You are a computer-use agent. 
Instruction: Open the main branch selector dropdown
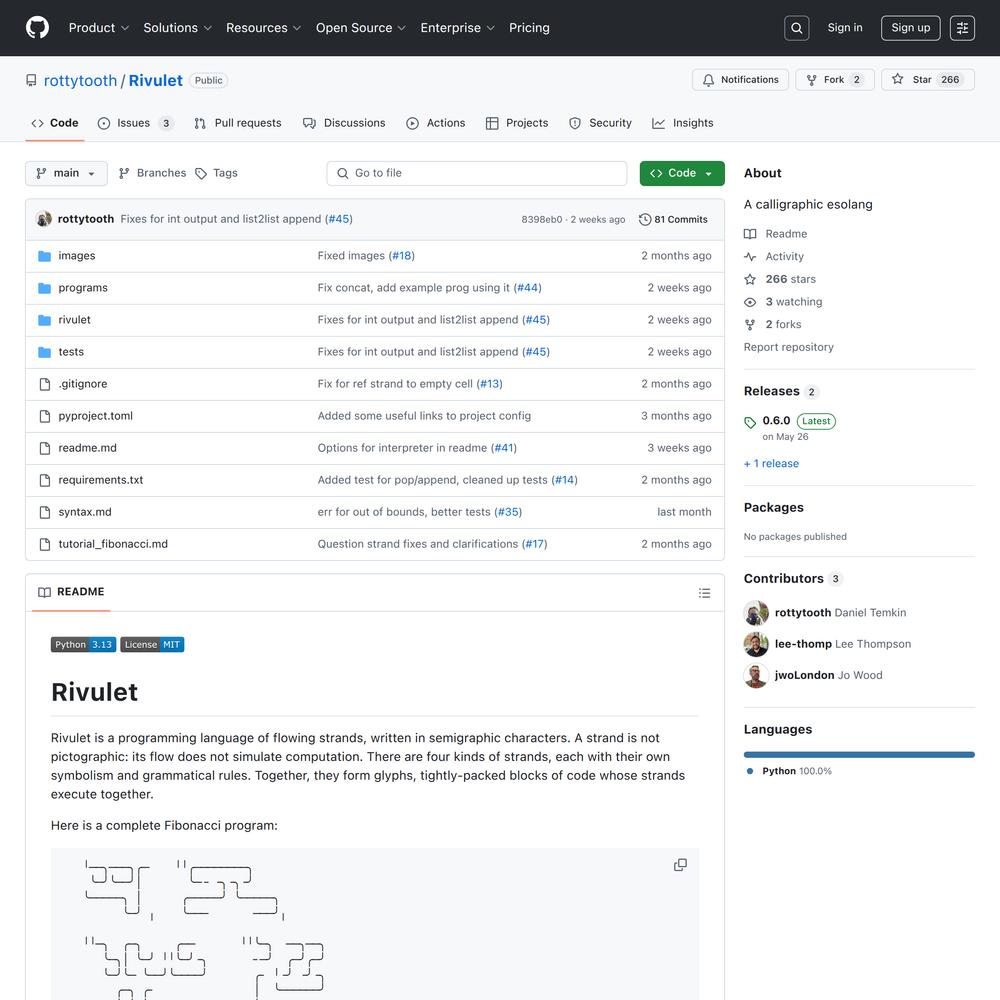point(66,173)
